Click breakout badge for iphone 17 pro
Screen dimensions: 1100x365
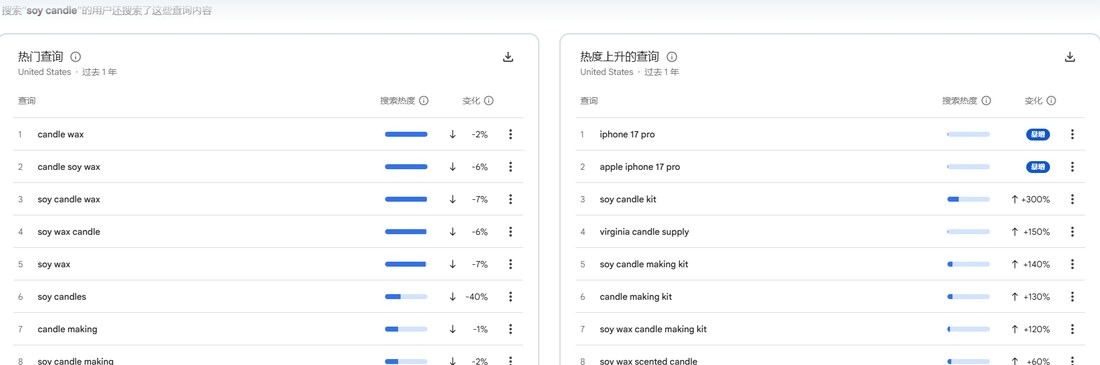tap(1038, 134)
